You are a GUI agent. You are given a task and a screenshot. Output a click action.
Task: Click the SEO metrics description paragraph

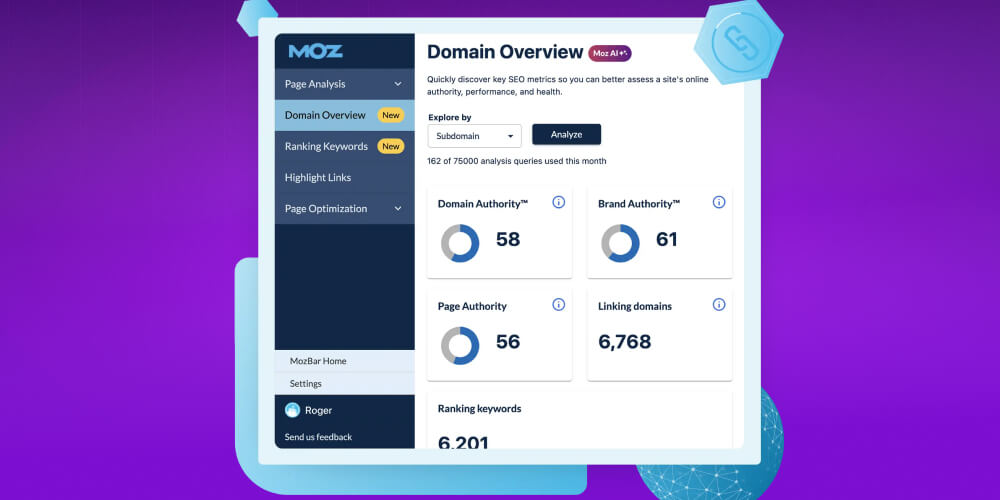coord(568,86)
